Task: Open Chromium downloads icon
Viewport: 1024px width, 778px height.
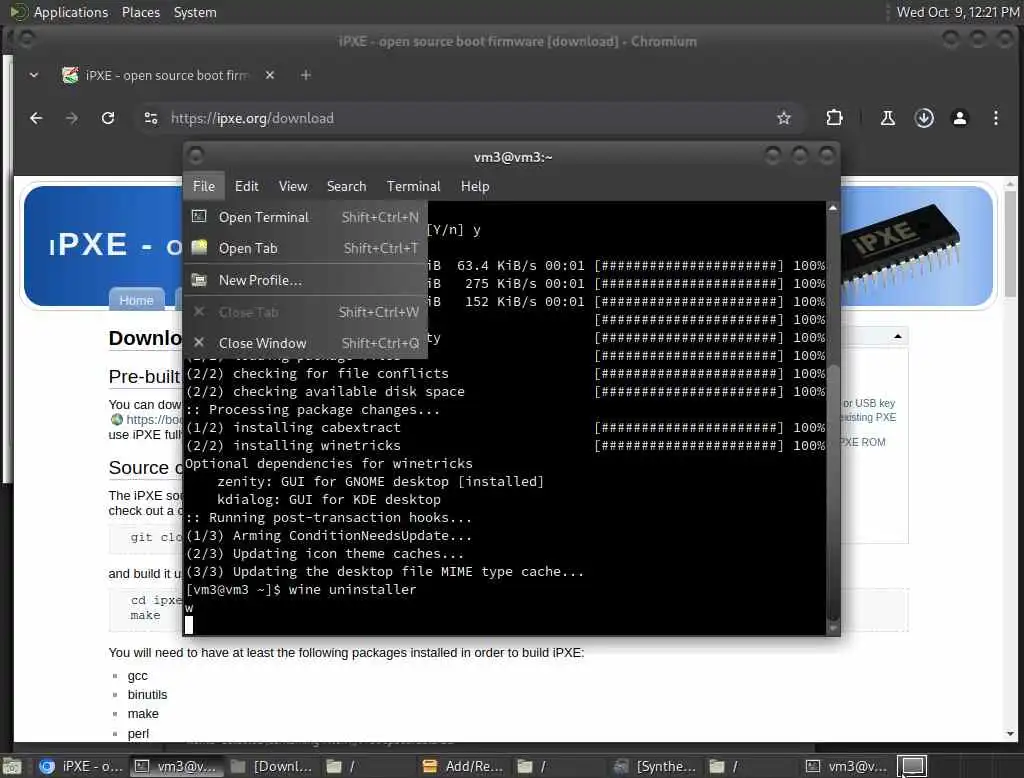Action: (923, 118)
